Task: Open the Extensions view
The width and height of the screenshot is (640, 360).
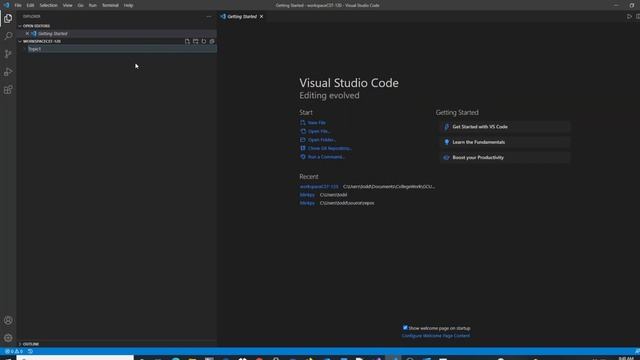Action: (x=8, y=90)
